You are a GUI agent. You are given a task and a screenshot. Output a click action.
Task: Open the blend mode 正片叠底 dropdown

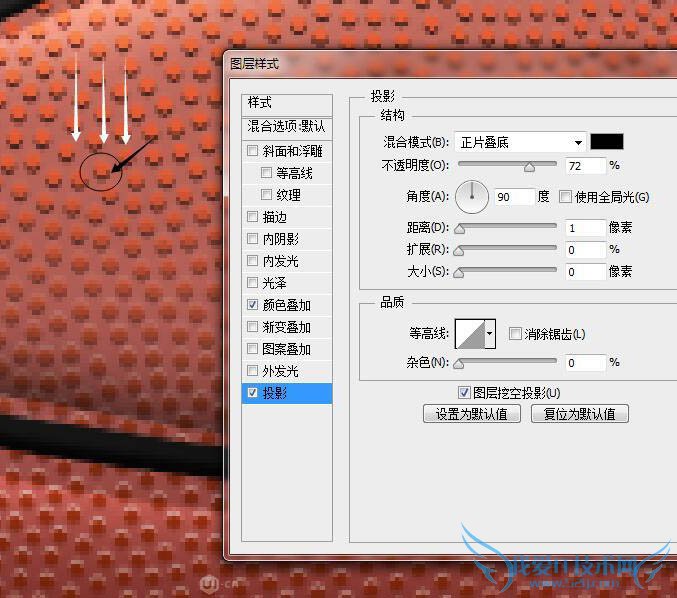click(x=520, y=142)
